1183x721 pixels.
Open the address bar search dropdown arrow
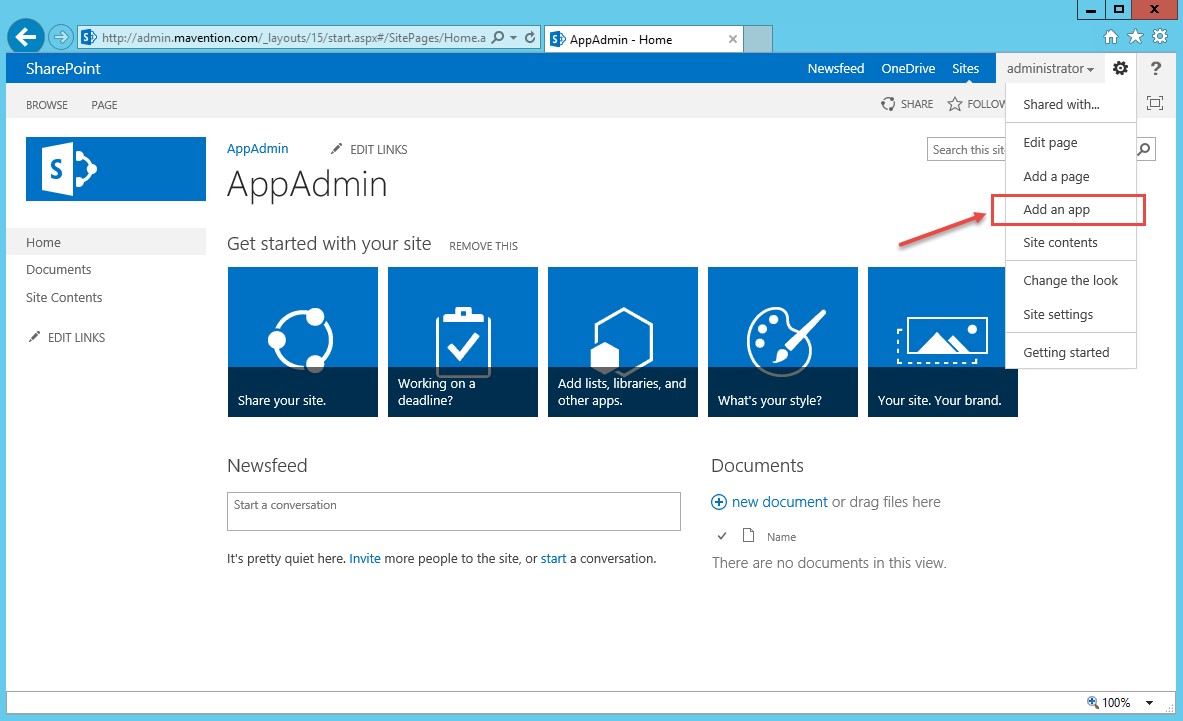pos(513,38)
